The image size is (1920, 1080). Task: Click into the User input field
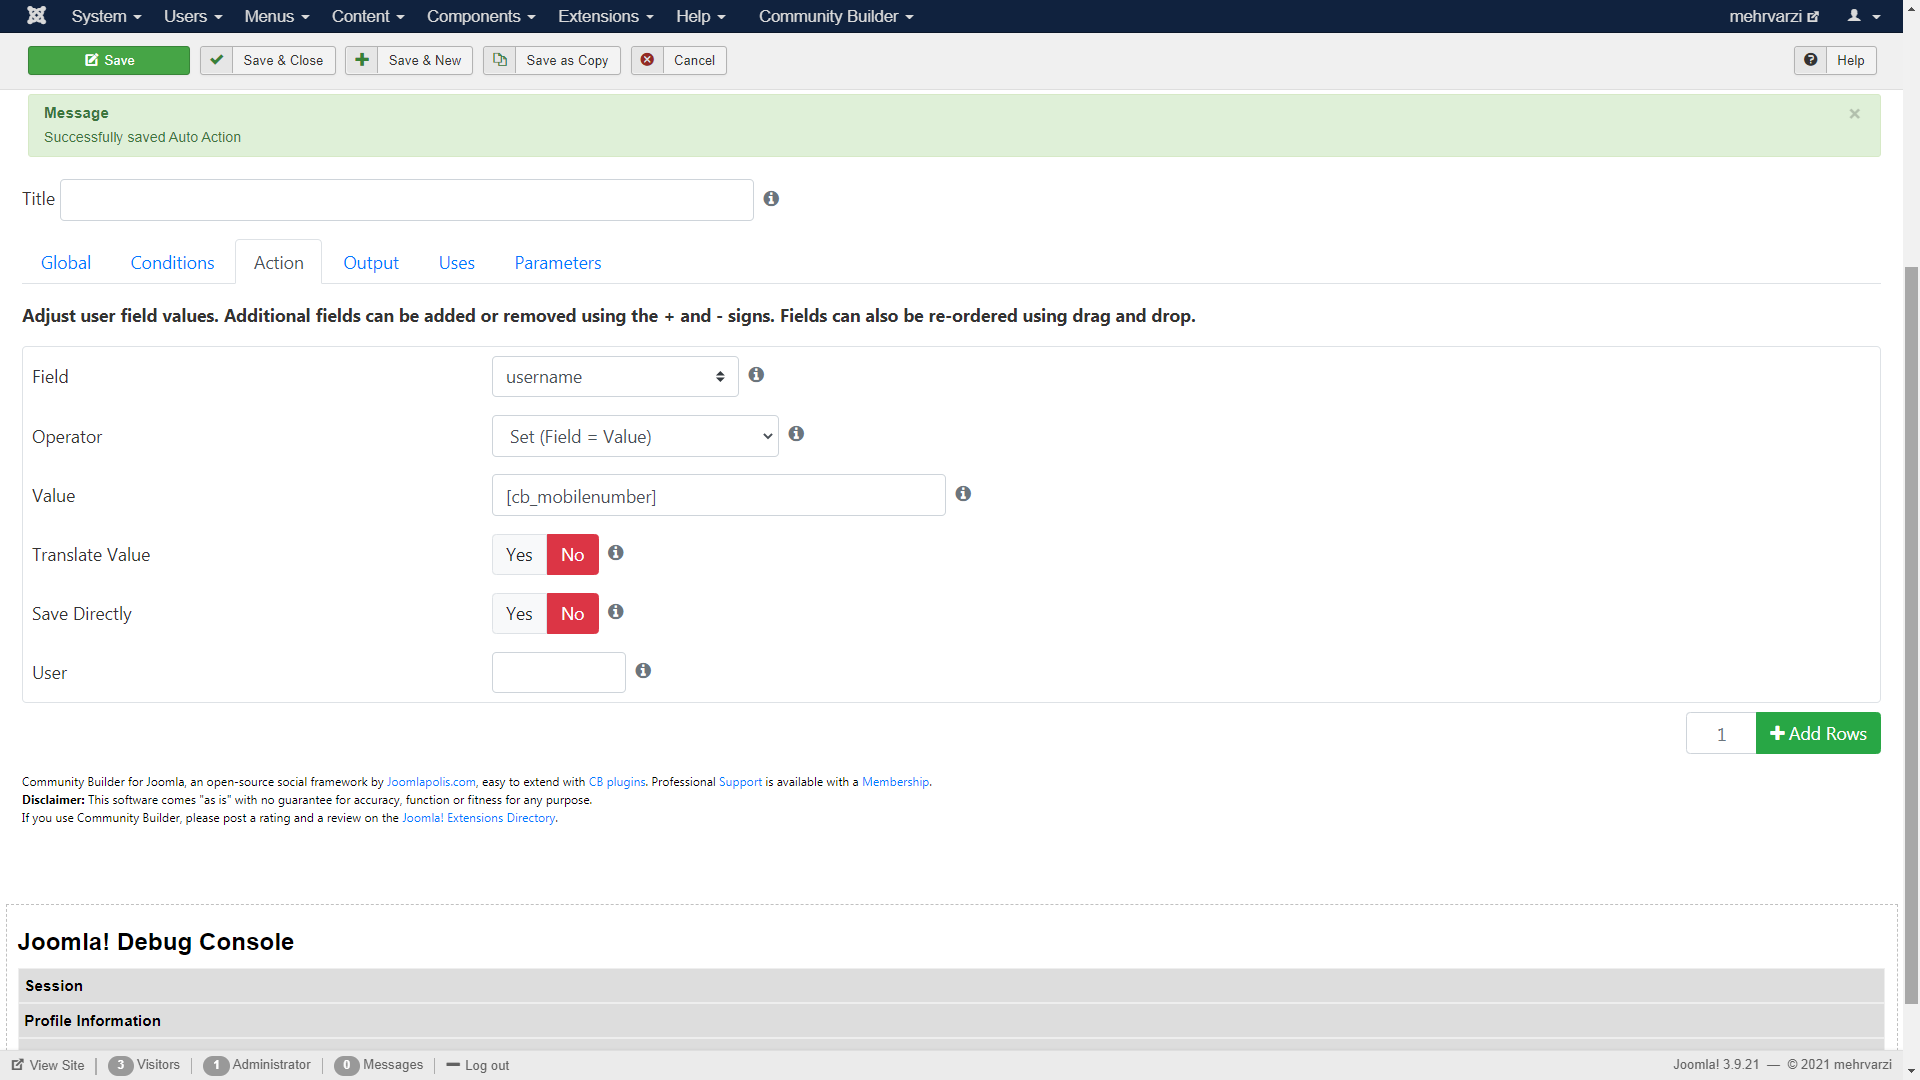coord(559,672)
